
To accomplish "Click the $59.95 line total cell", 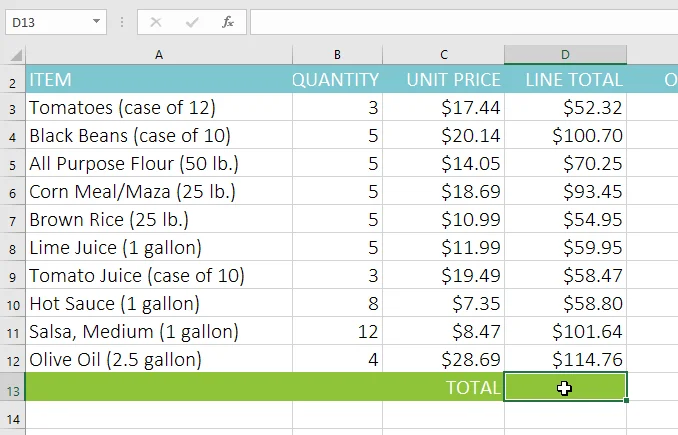I will [x=565, y=247].
